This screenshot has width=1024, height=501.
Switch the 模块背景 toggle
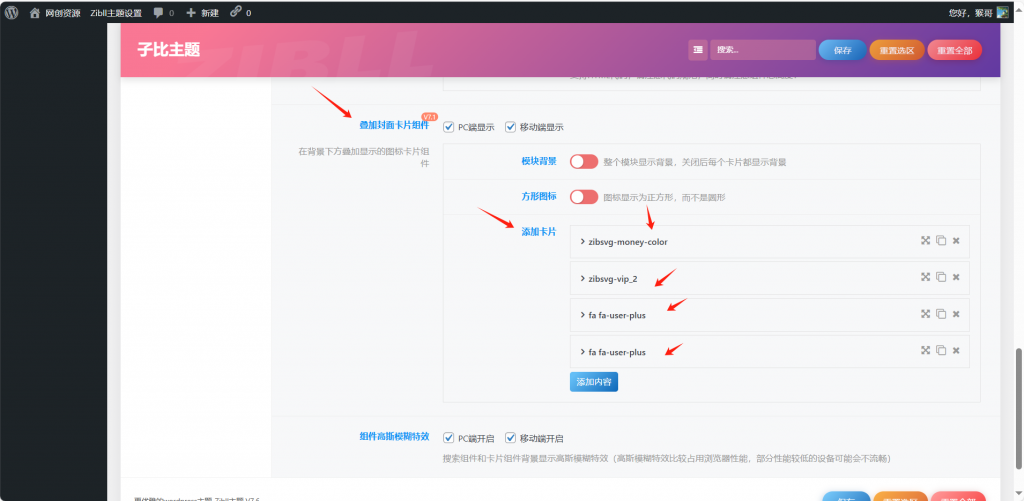pyautogui.click(x=584, y=161)
